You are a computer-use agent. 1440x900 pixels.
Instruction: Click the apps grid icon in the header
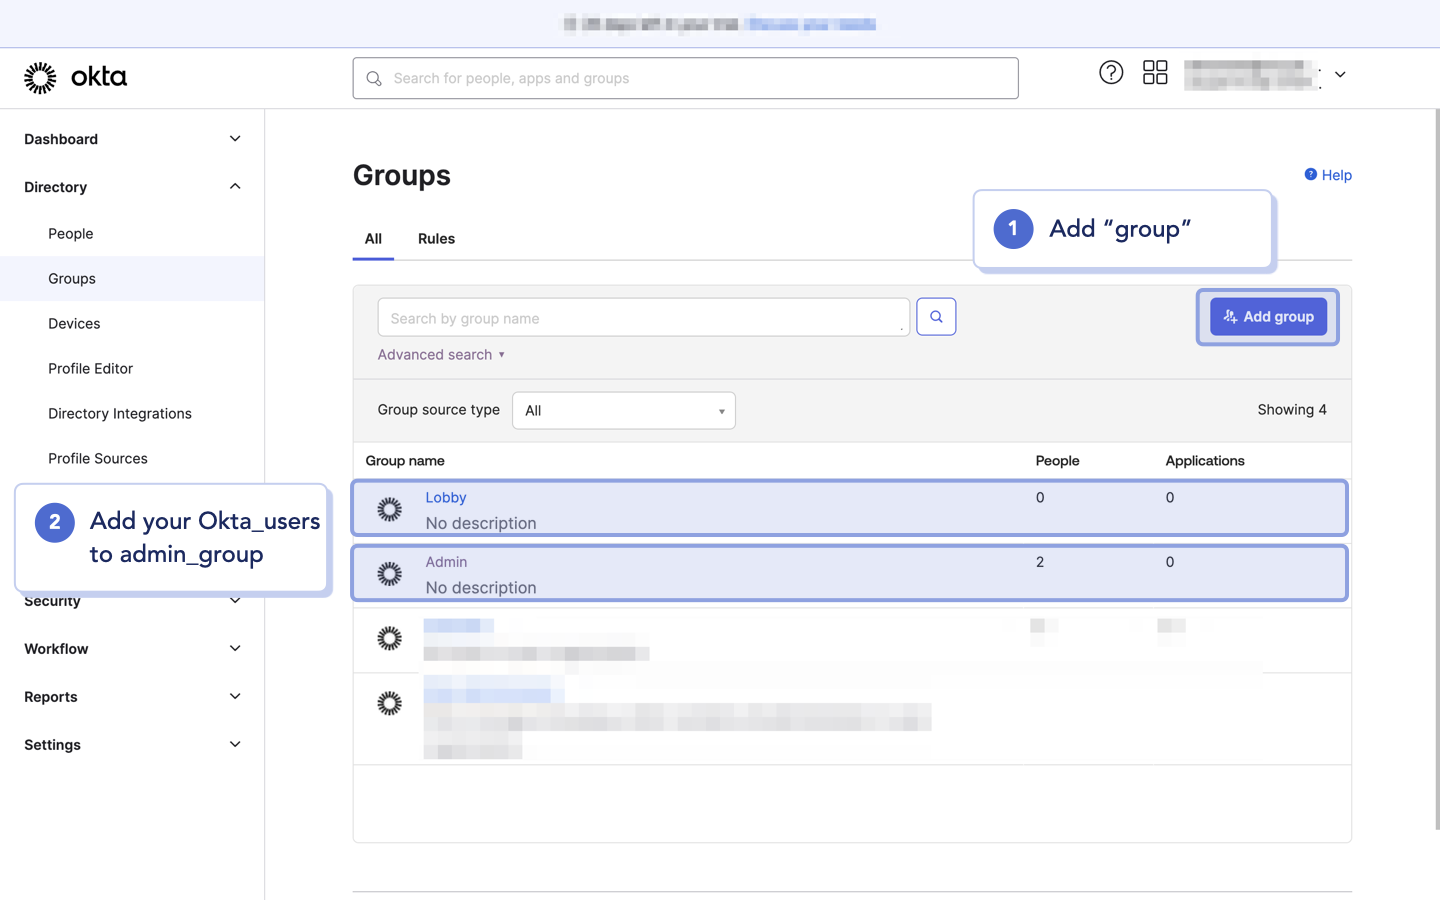tap(1155, 72)
